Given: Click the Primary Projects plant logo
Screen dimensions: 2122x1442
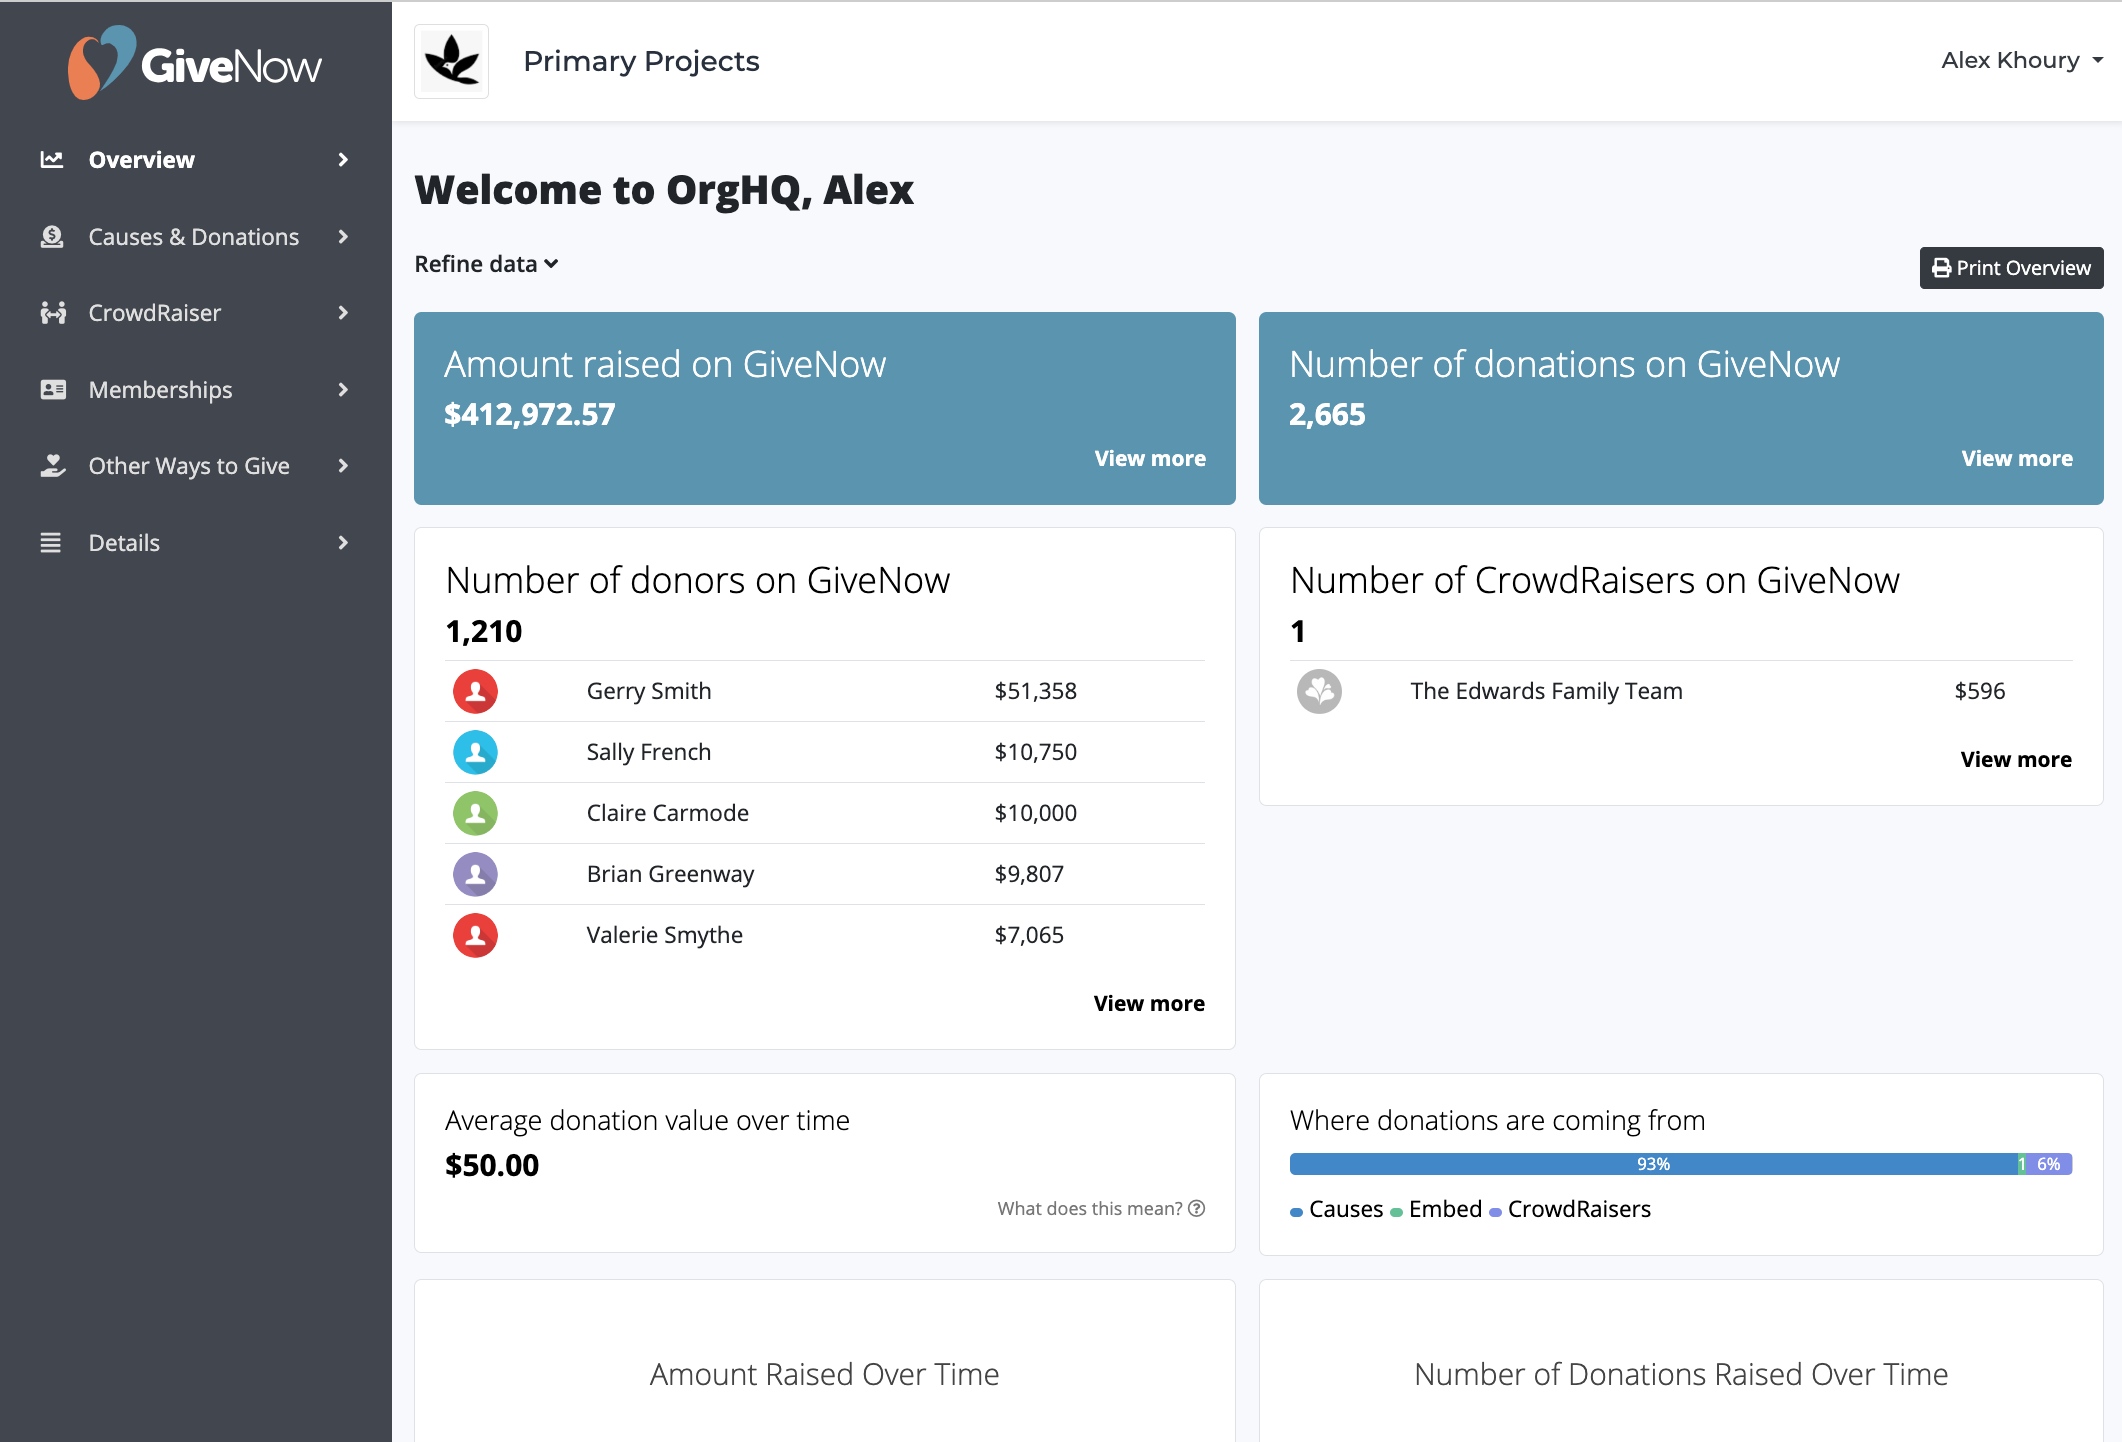Looking at the screenshot, I should pos(452,61).
